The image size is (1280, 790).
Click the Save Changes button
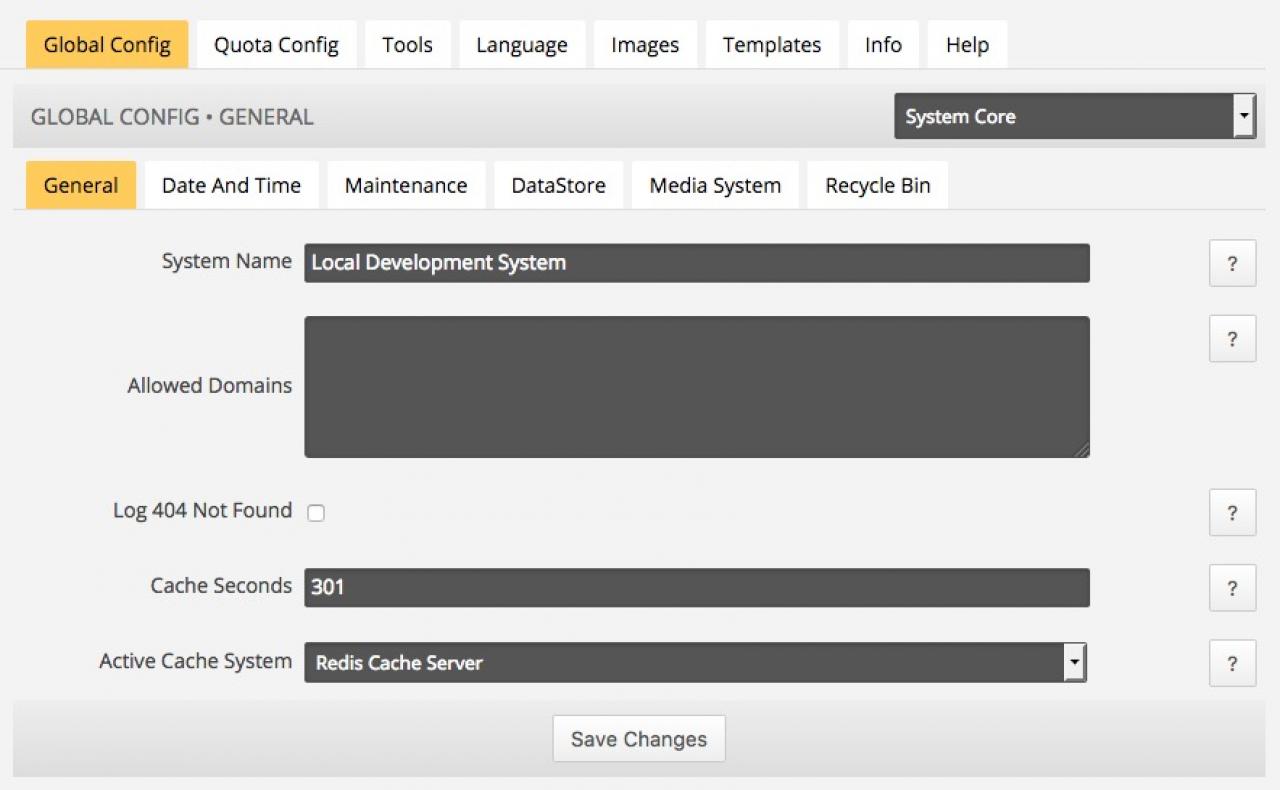pos(638,739)
